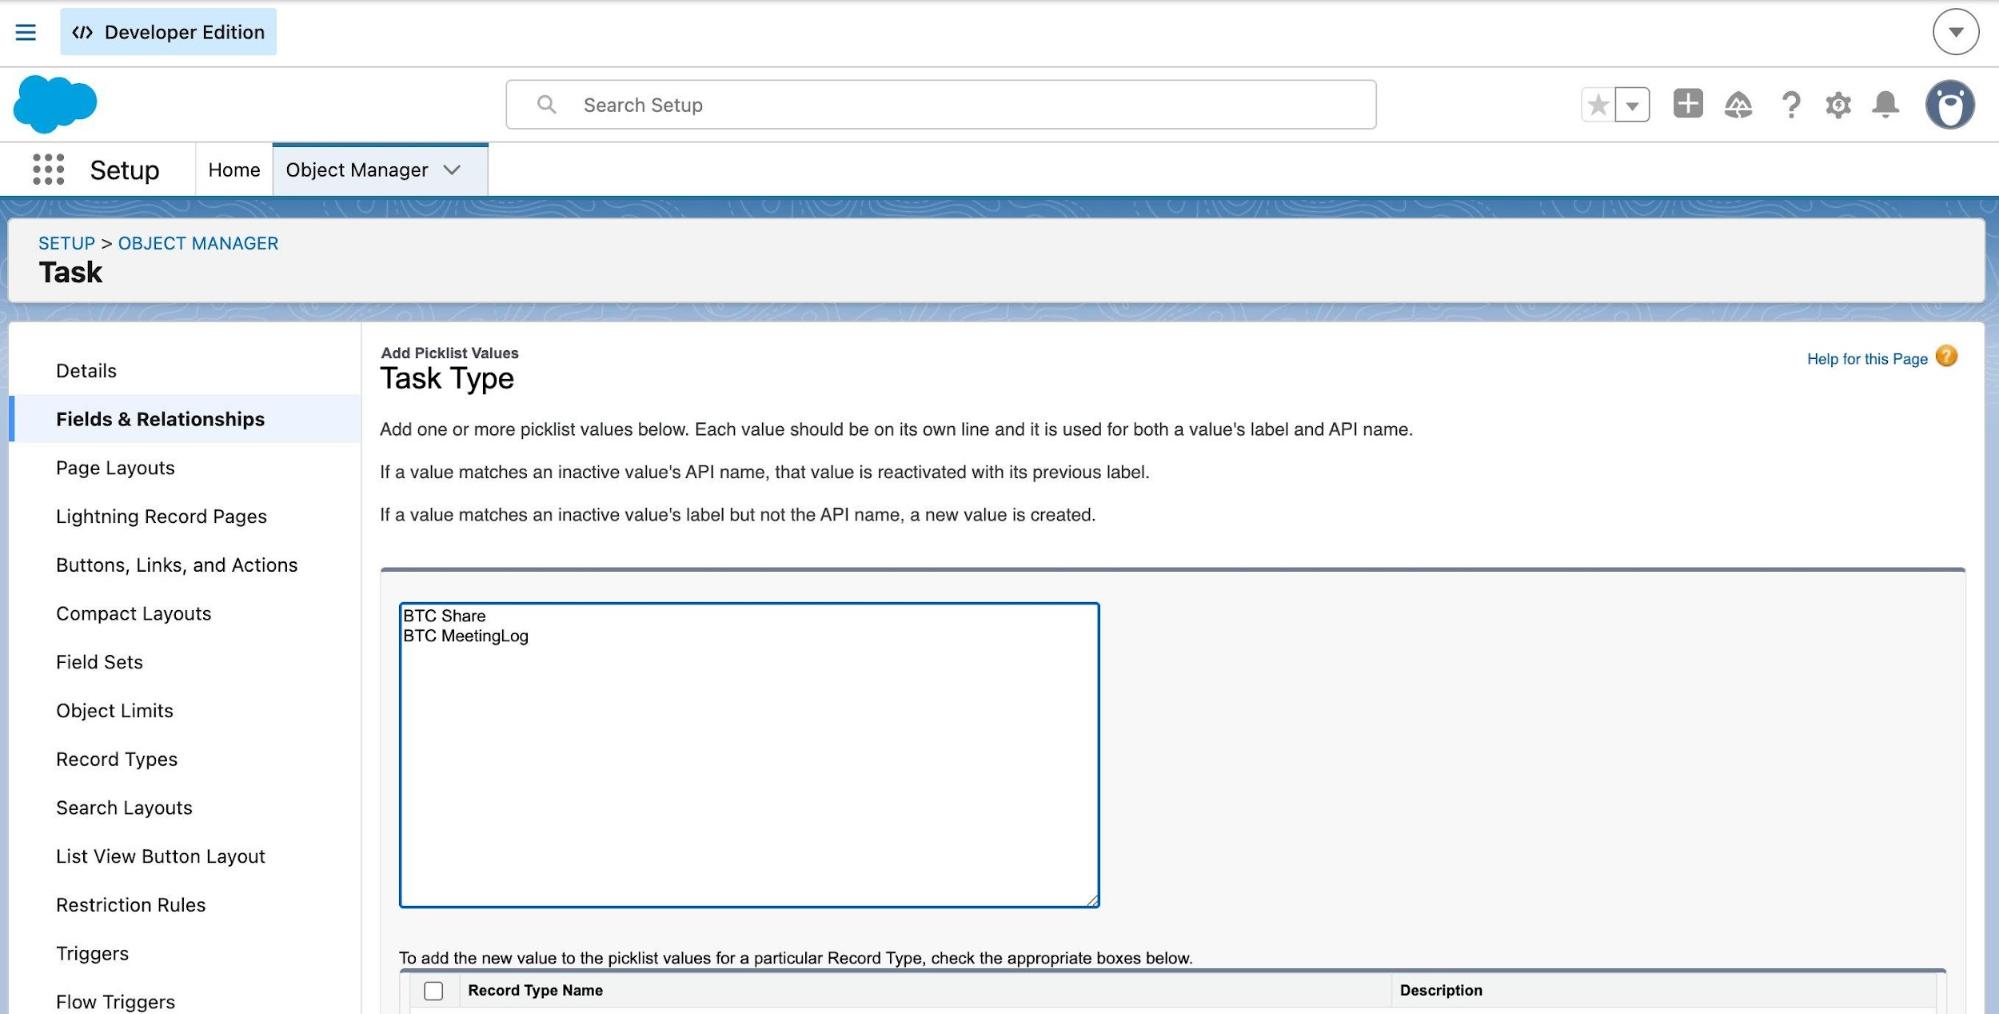Image resolution: width=1999 pixels, height=1014 pixels.
Task: Follow the OBJECT MANAGER breadcrumb link
Action: 198,243
